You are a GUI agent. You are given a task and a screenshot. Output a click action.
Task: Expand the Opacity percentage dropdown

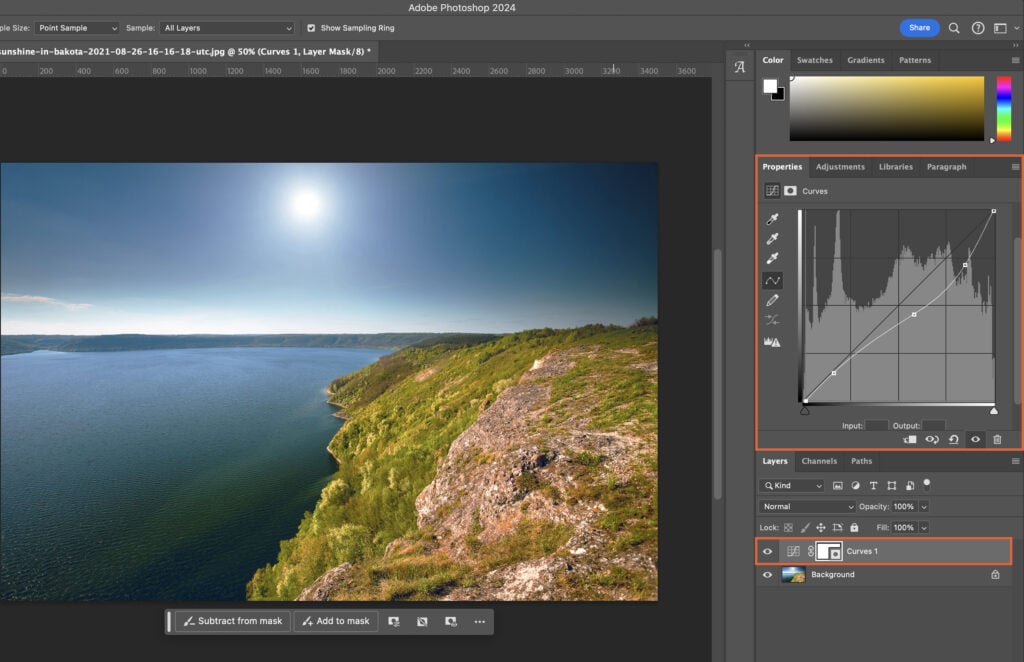(924, 507)
